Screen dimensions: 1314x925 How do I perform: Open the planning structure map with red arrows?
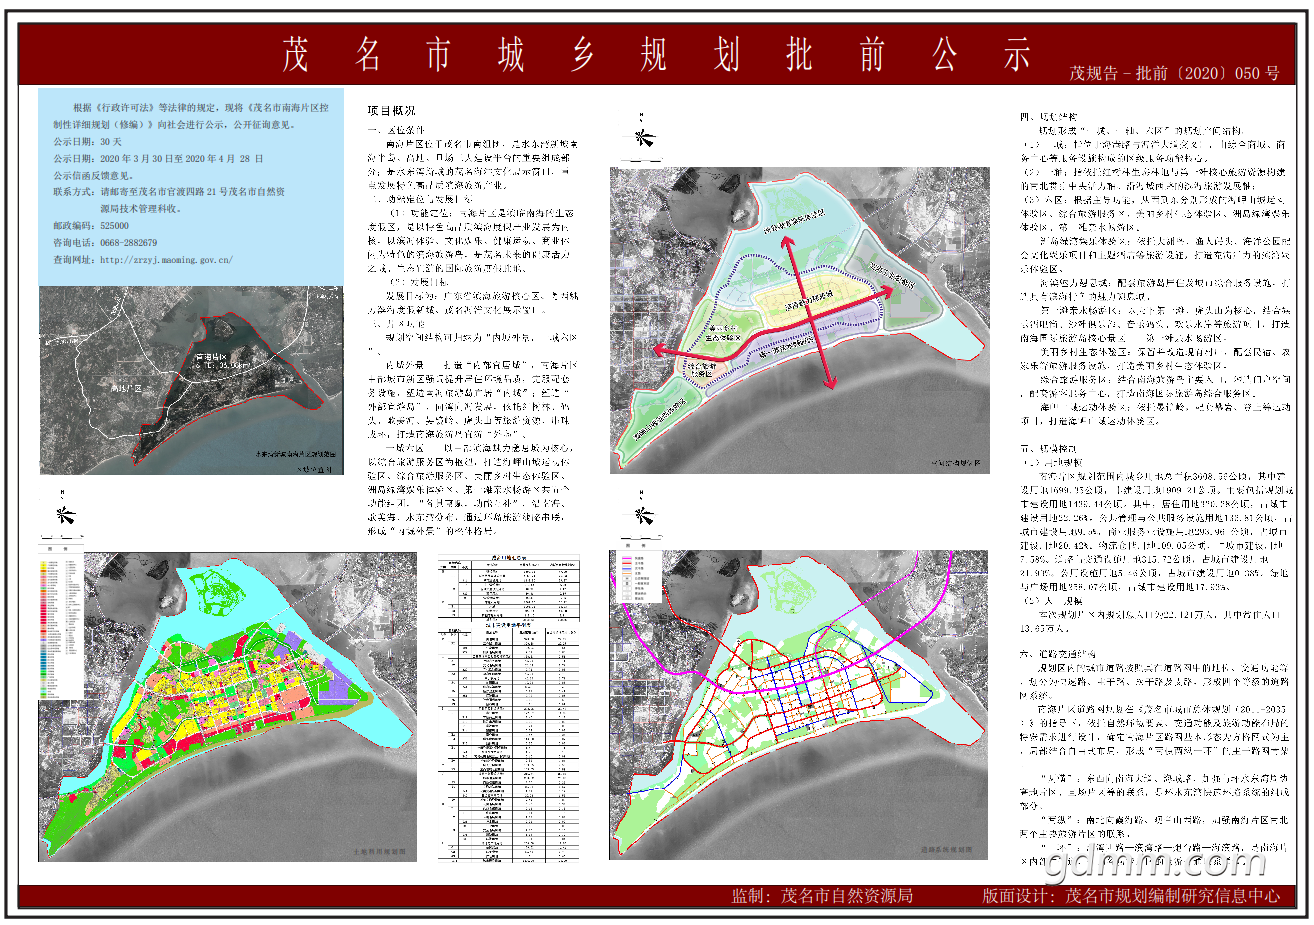tap(800, 319)
